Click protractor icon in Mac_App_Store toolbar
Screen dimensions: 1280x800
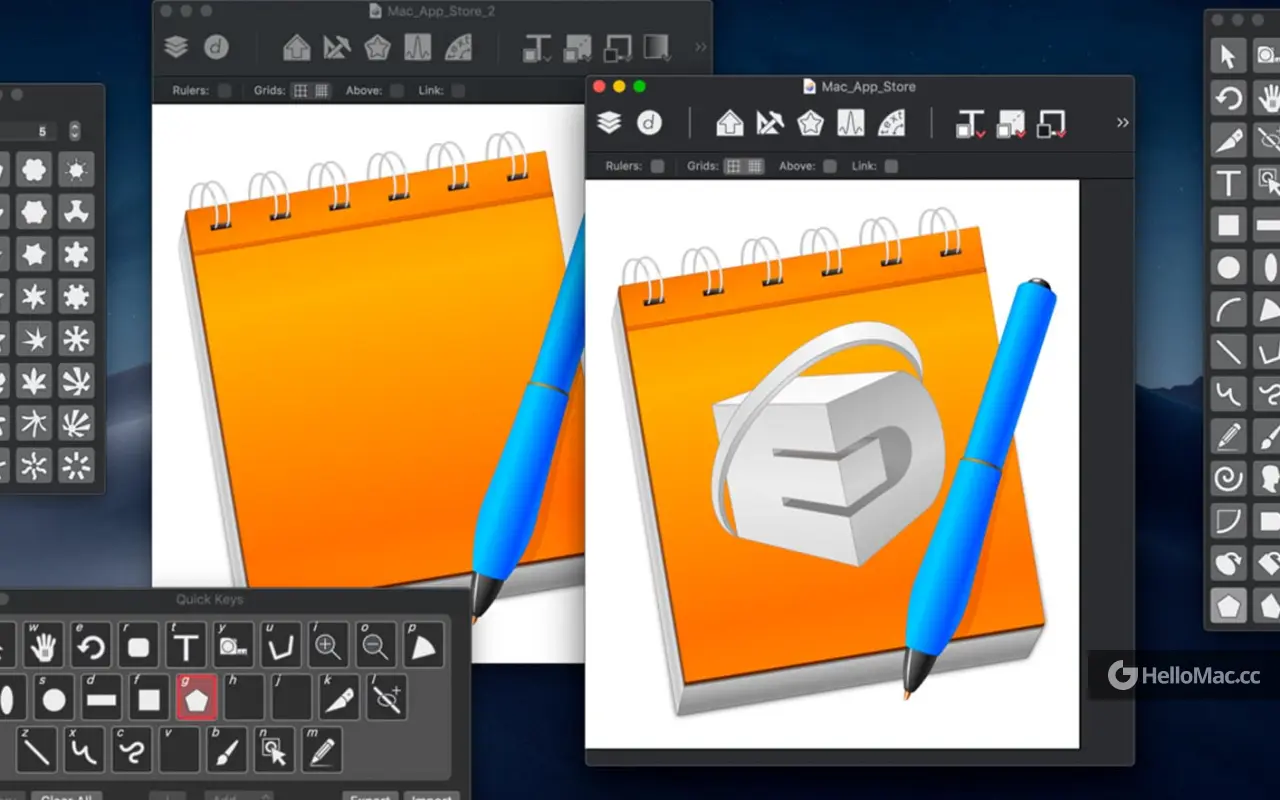point(891,123)
